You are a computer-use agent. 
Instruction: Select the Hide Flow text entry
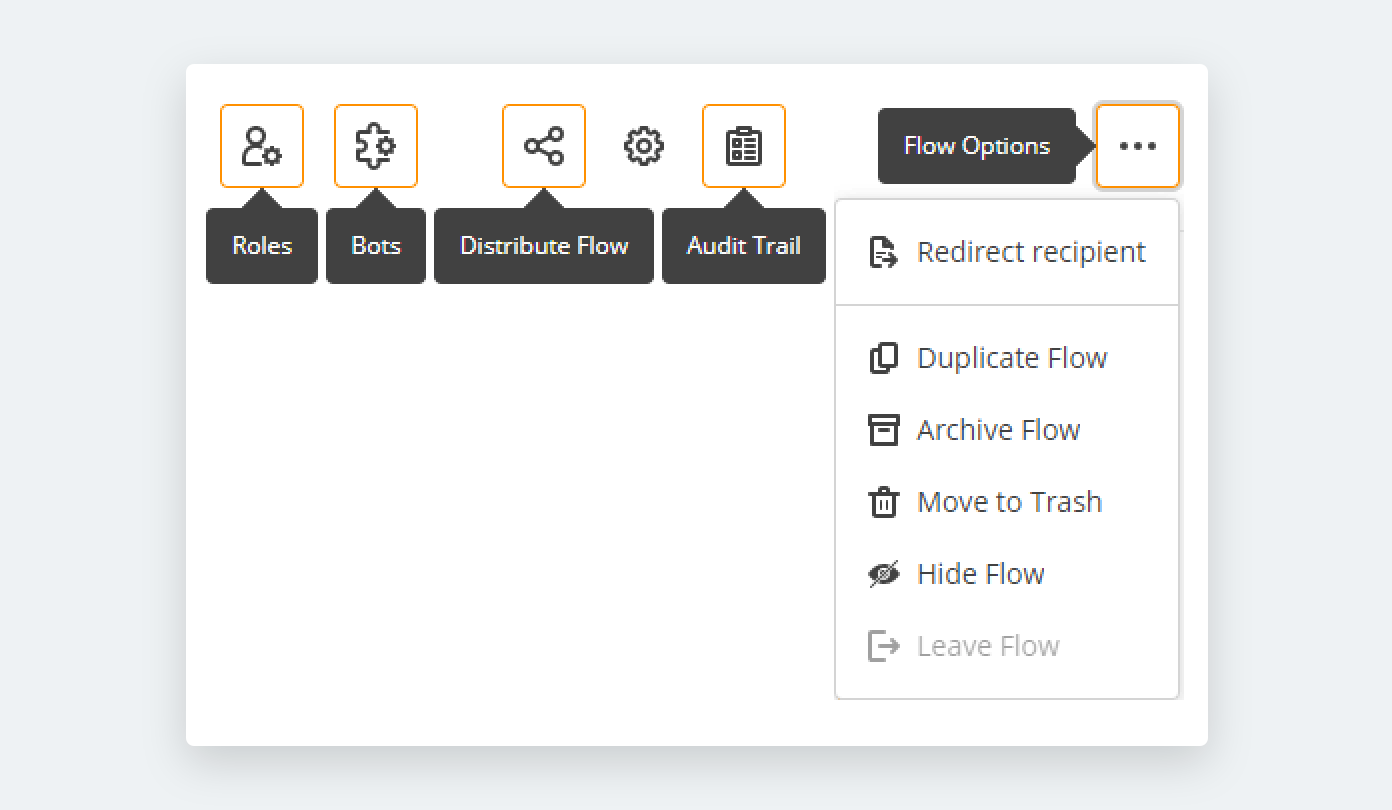coord(980,574)
